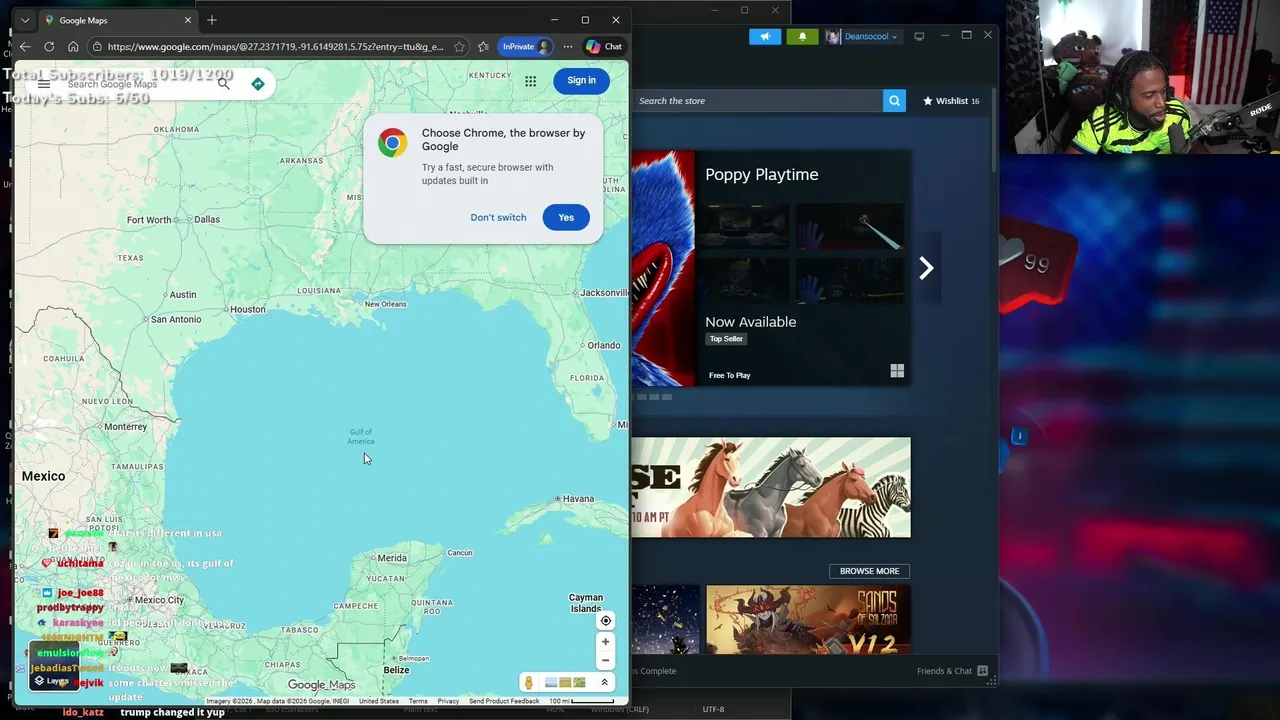
Task: Click the Steam store search button
Action: 894,100
